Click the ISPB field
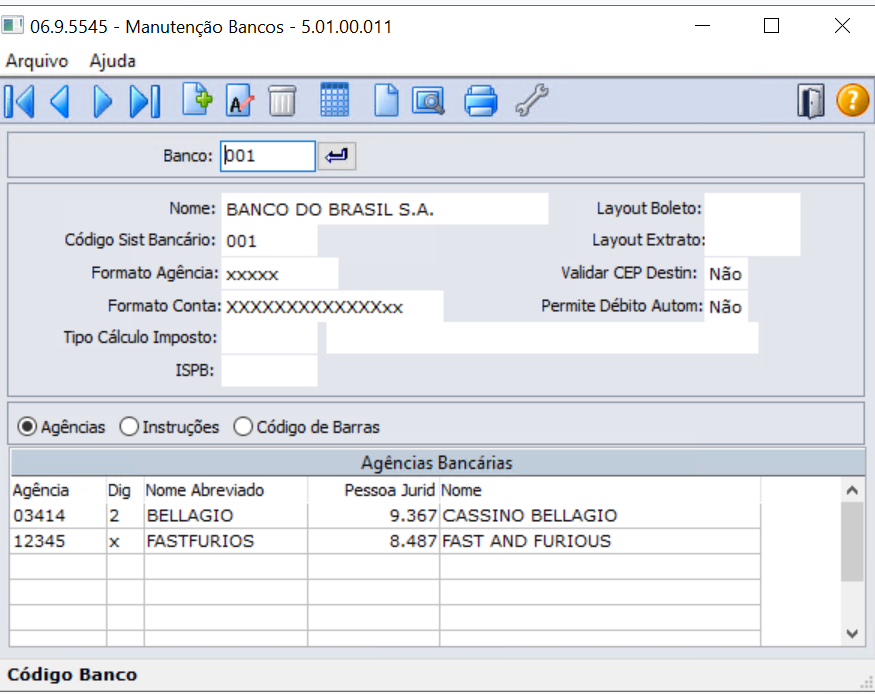The height and width of the screenshot is (694, 875). [x=270, y=370]
